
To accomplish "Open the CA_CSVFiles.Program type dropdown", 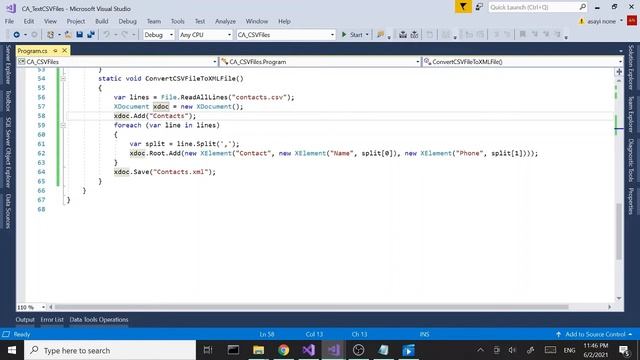I will coord(320,62).
